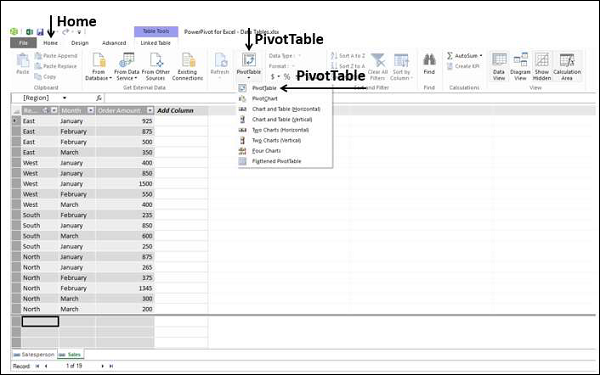Select the cell with value 235
The image size is (600, 375).
tap(125, 215)
